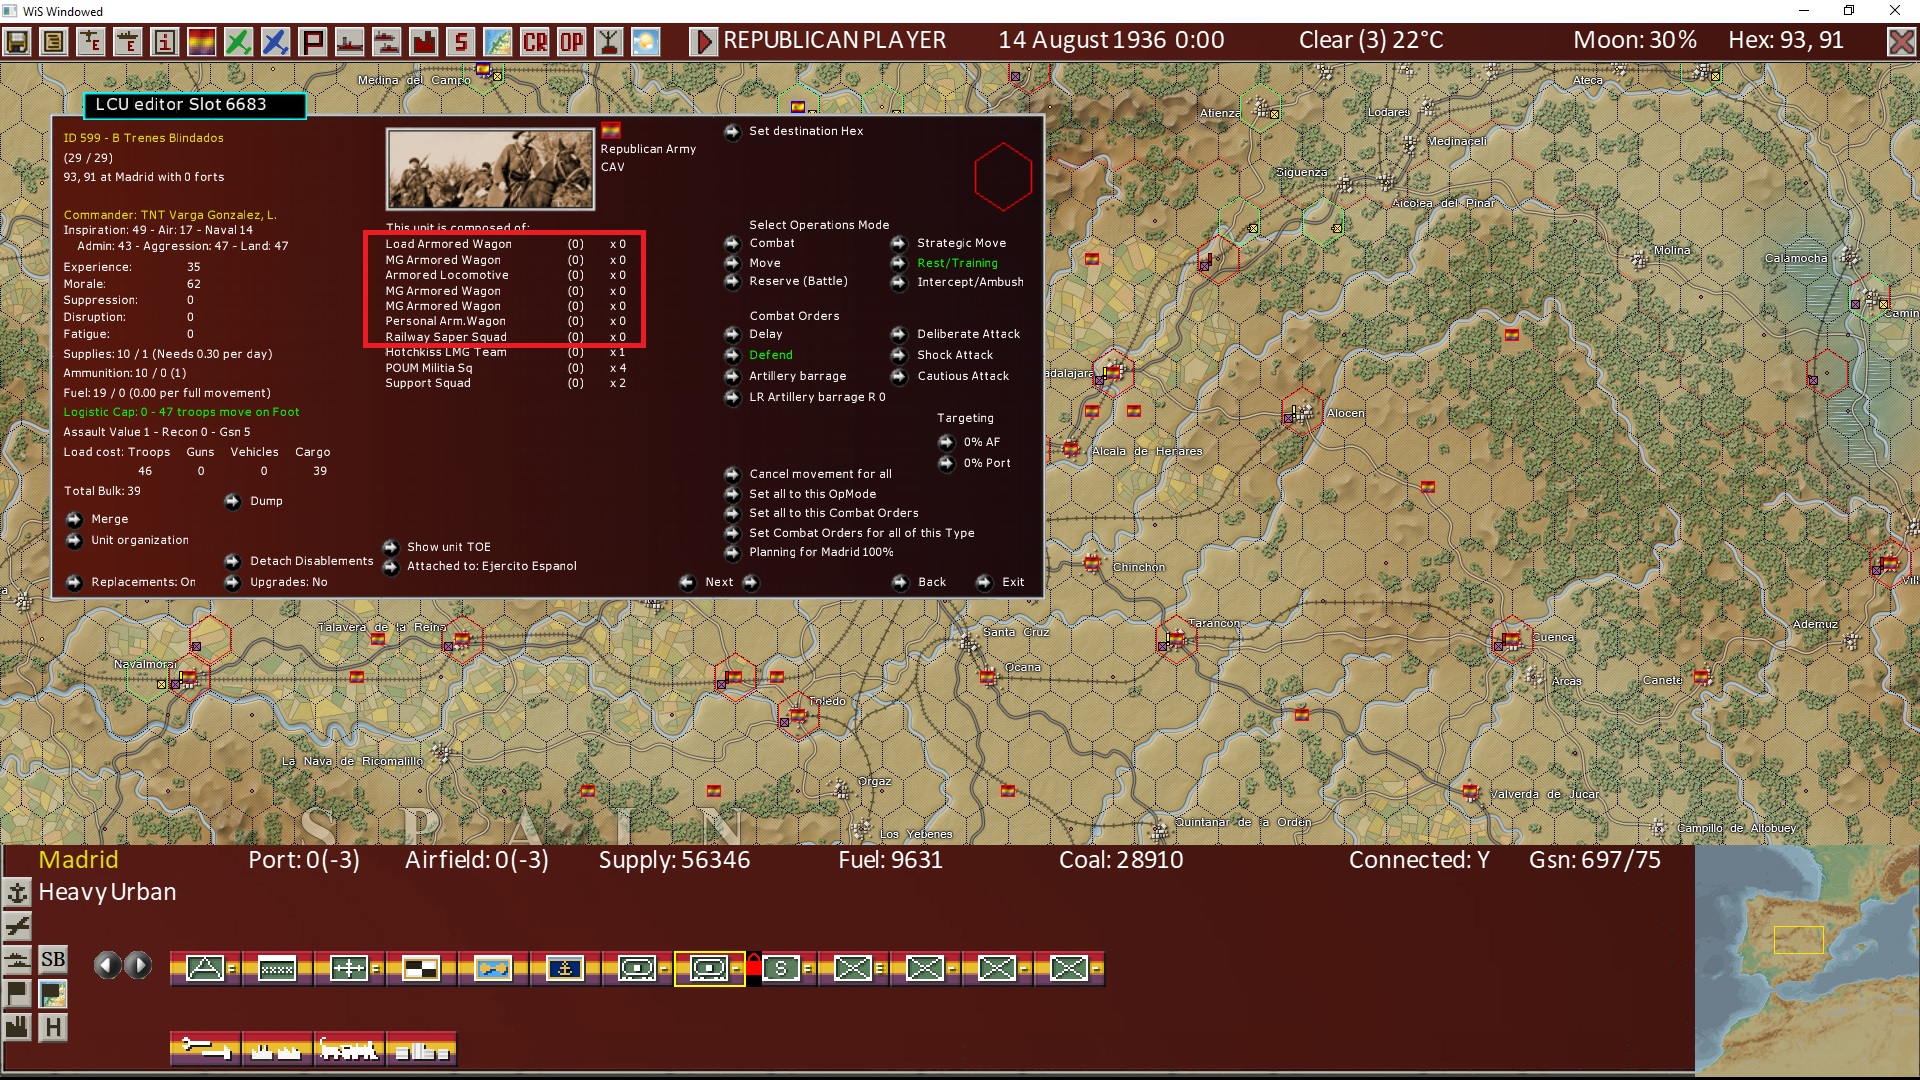Select Combat operations mode
1920x1080 pixels.
tap(733, 243)
